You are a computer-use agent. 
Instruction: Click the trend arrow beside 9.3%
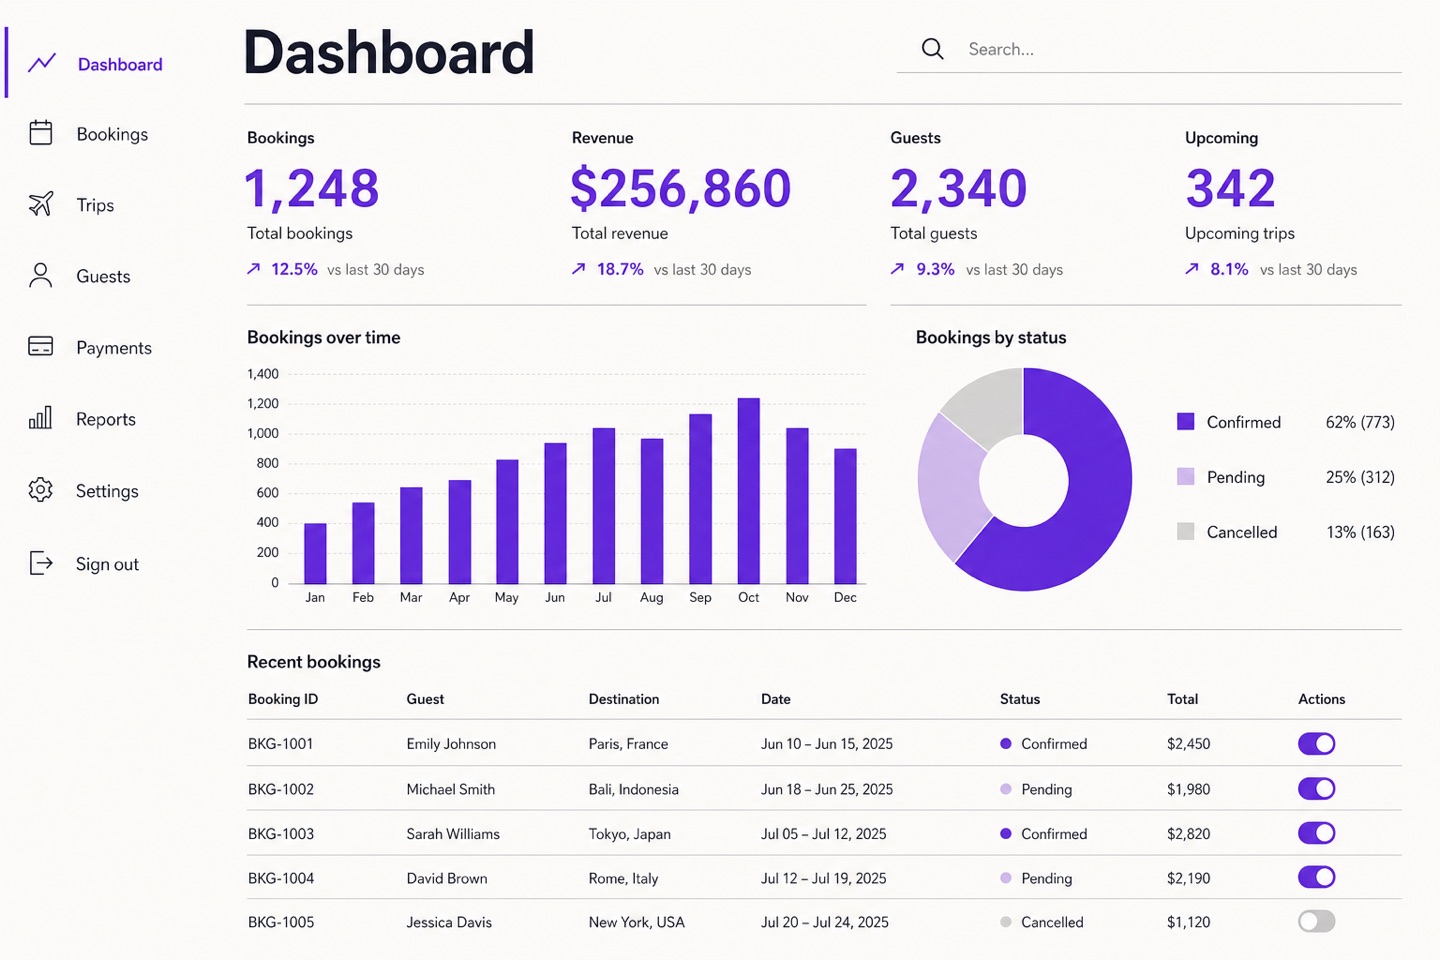[897, 269]
